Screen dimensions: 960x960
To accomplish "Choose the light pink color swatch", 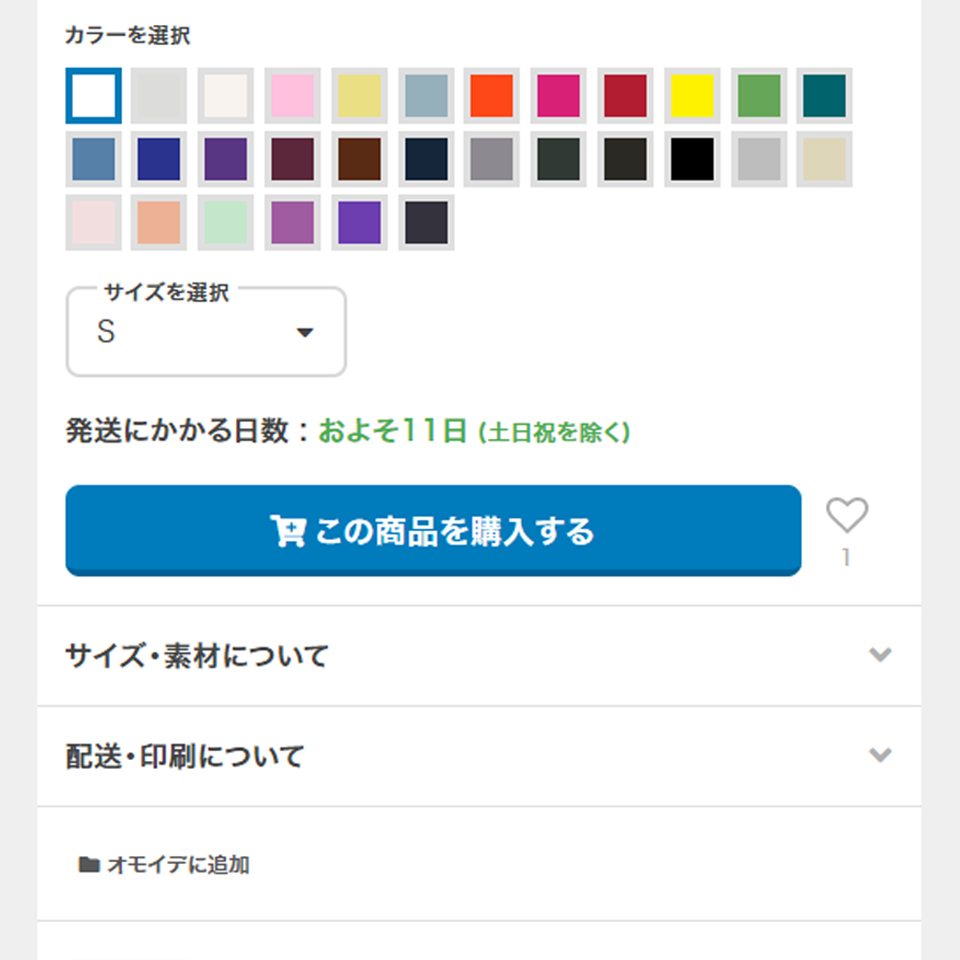I will [x=293, y=96].
